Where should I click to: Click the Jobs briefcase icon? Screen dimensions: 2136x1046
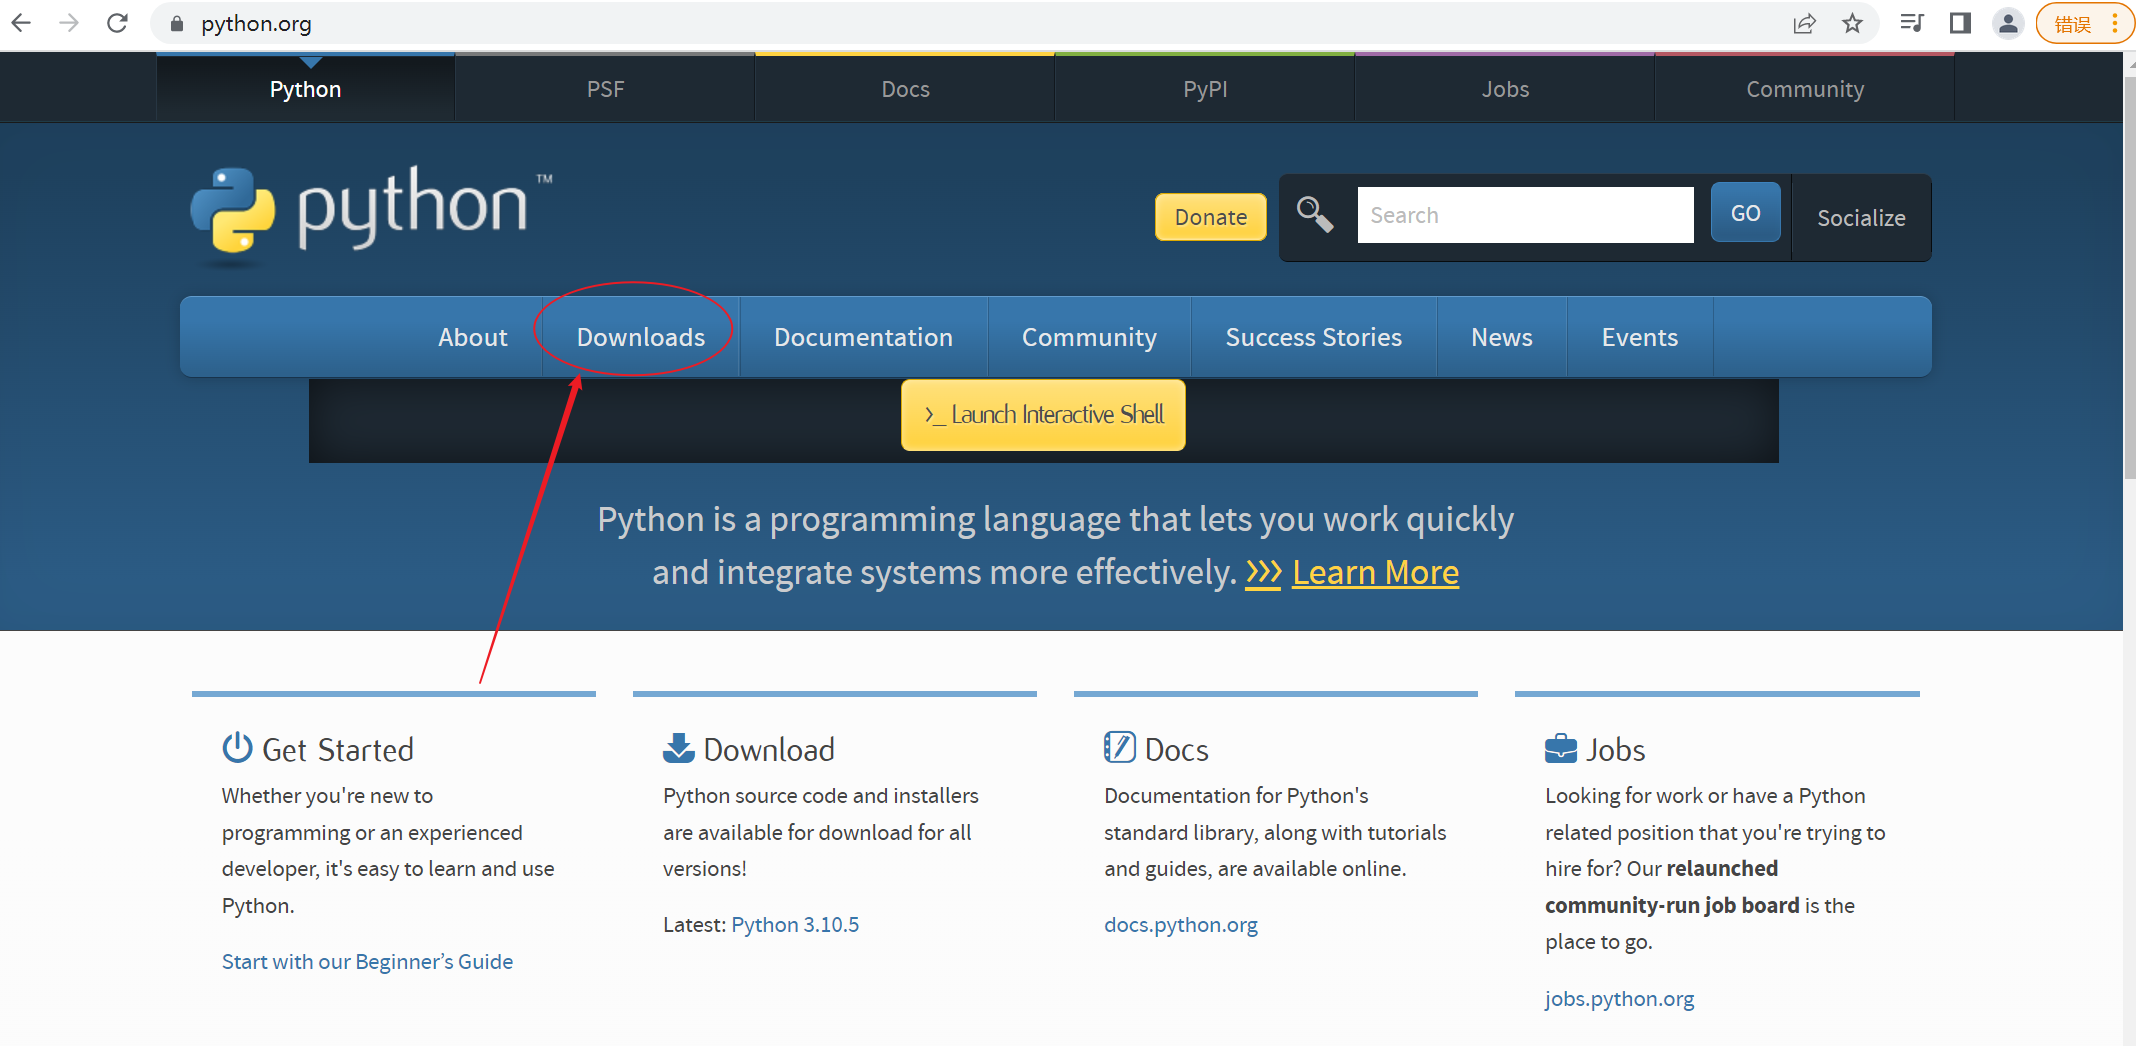click(1561, 748)
